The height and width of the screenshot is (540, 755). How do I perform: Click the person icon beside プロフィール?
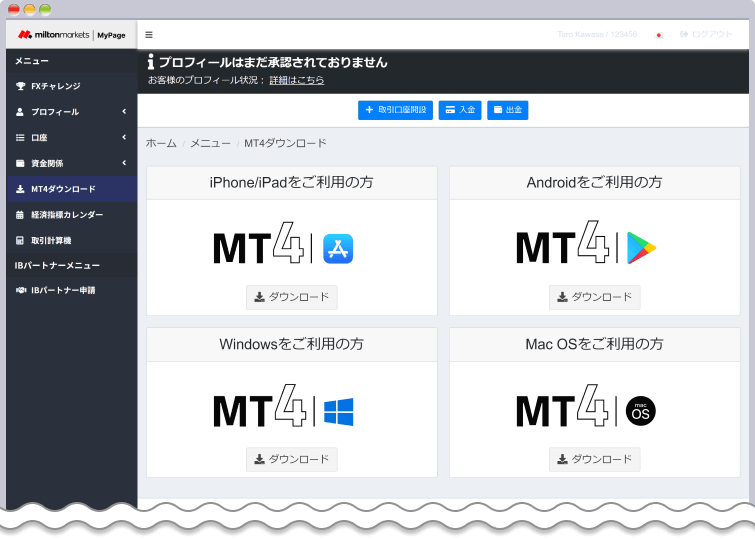(x=20, y=112)
